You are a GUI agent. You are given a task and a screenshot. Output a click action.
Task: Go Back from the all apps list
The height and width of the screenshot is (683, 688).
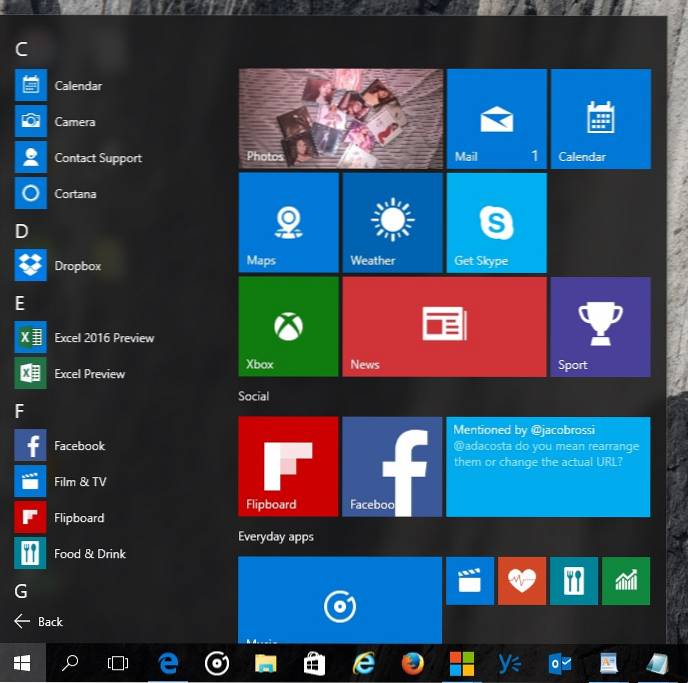[x=39, y=621]
